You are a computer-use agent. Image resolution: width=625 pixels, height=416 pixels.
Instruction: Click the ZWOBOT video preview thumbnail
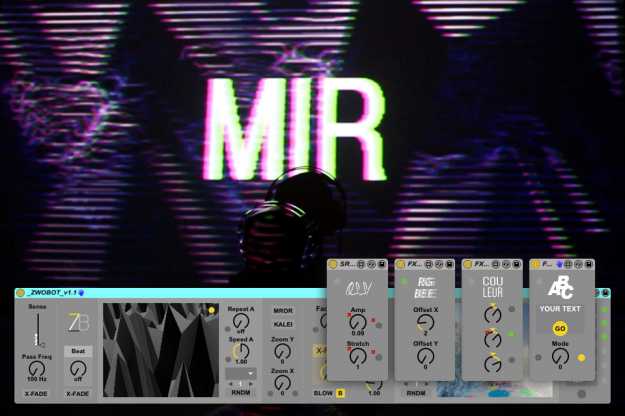tap(161, 350)
